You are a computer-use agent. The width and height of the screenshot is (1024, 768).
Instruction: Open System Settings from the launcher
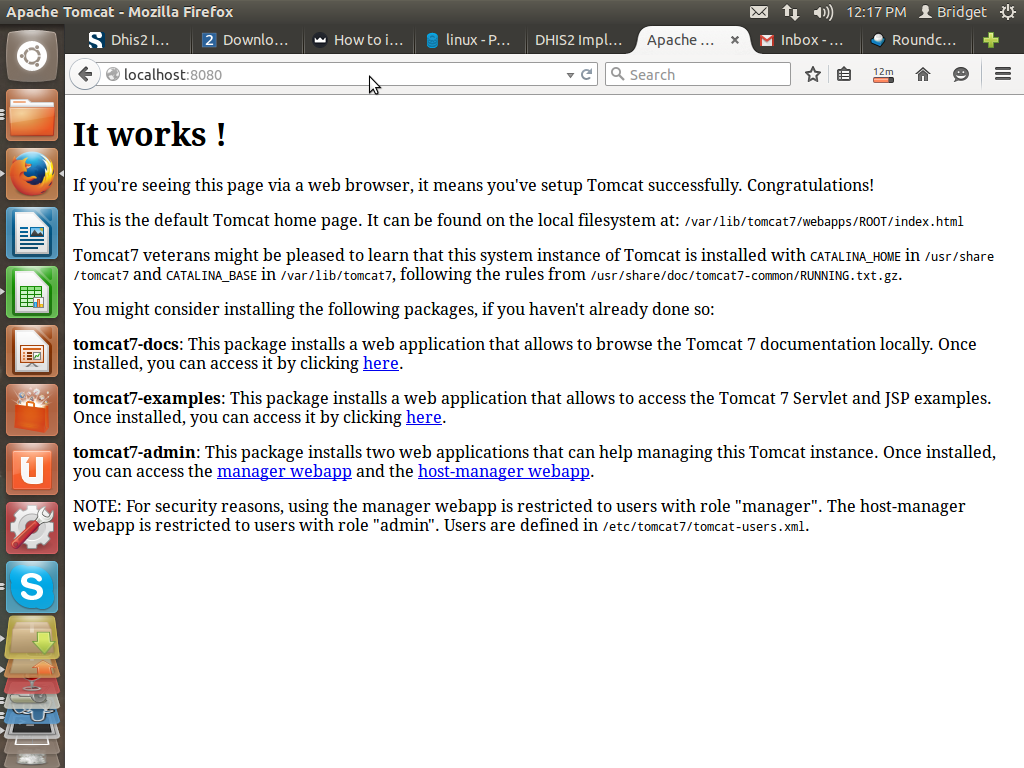coord(31,528)
